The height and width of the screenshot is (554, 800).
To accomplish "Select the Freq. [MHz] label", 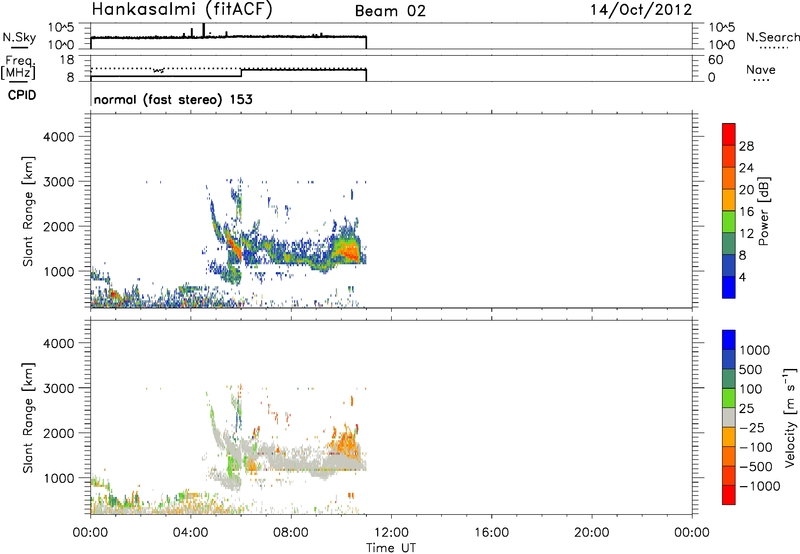I will click(18, 68).
